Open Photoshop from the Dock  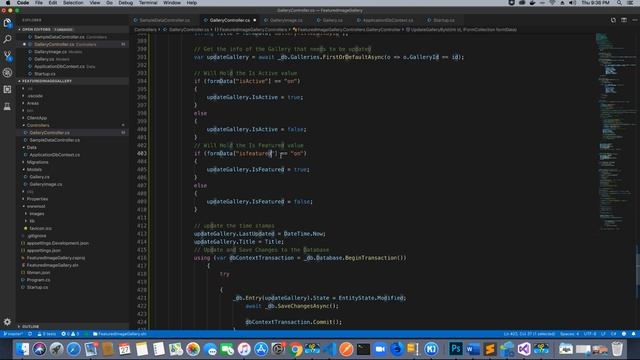pos(456,349)
